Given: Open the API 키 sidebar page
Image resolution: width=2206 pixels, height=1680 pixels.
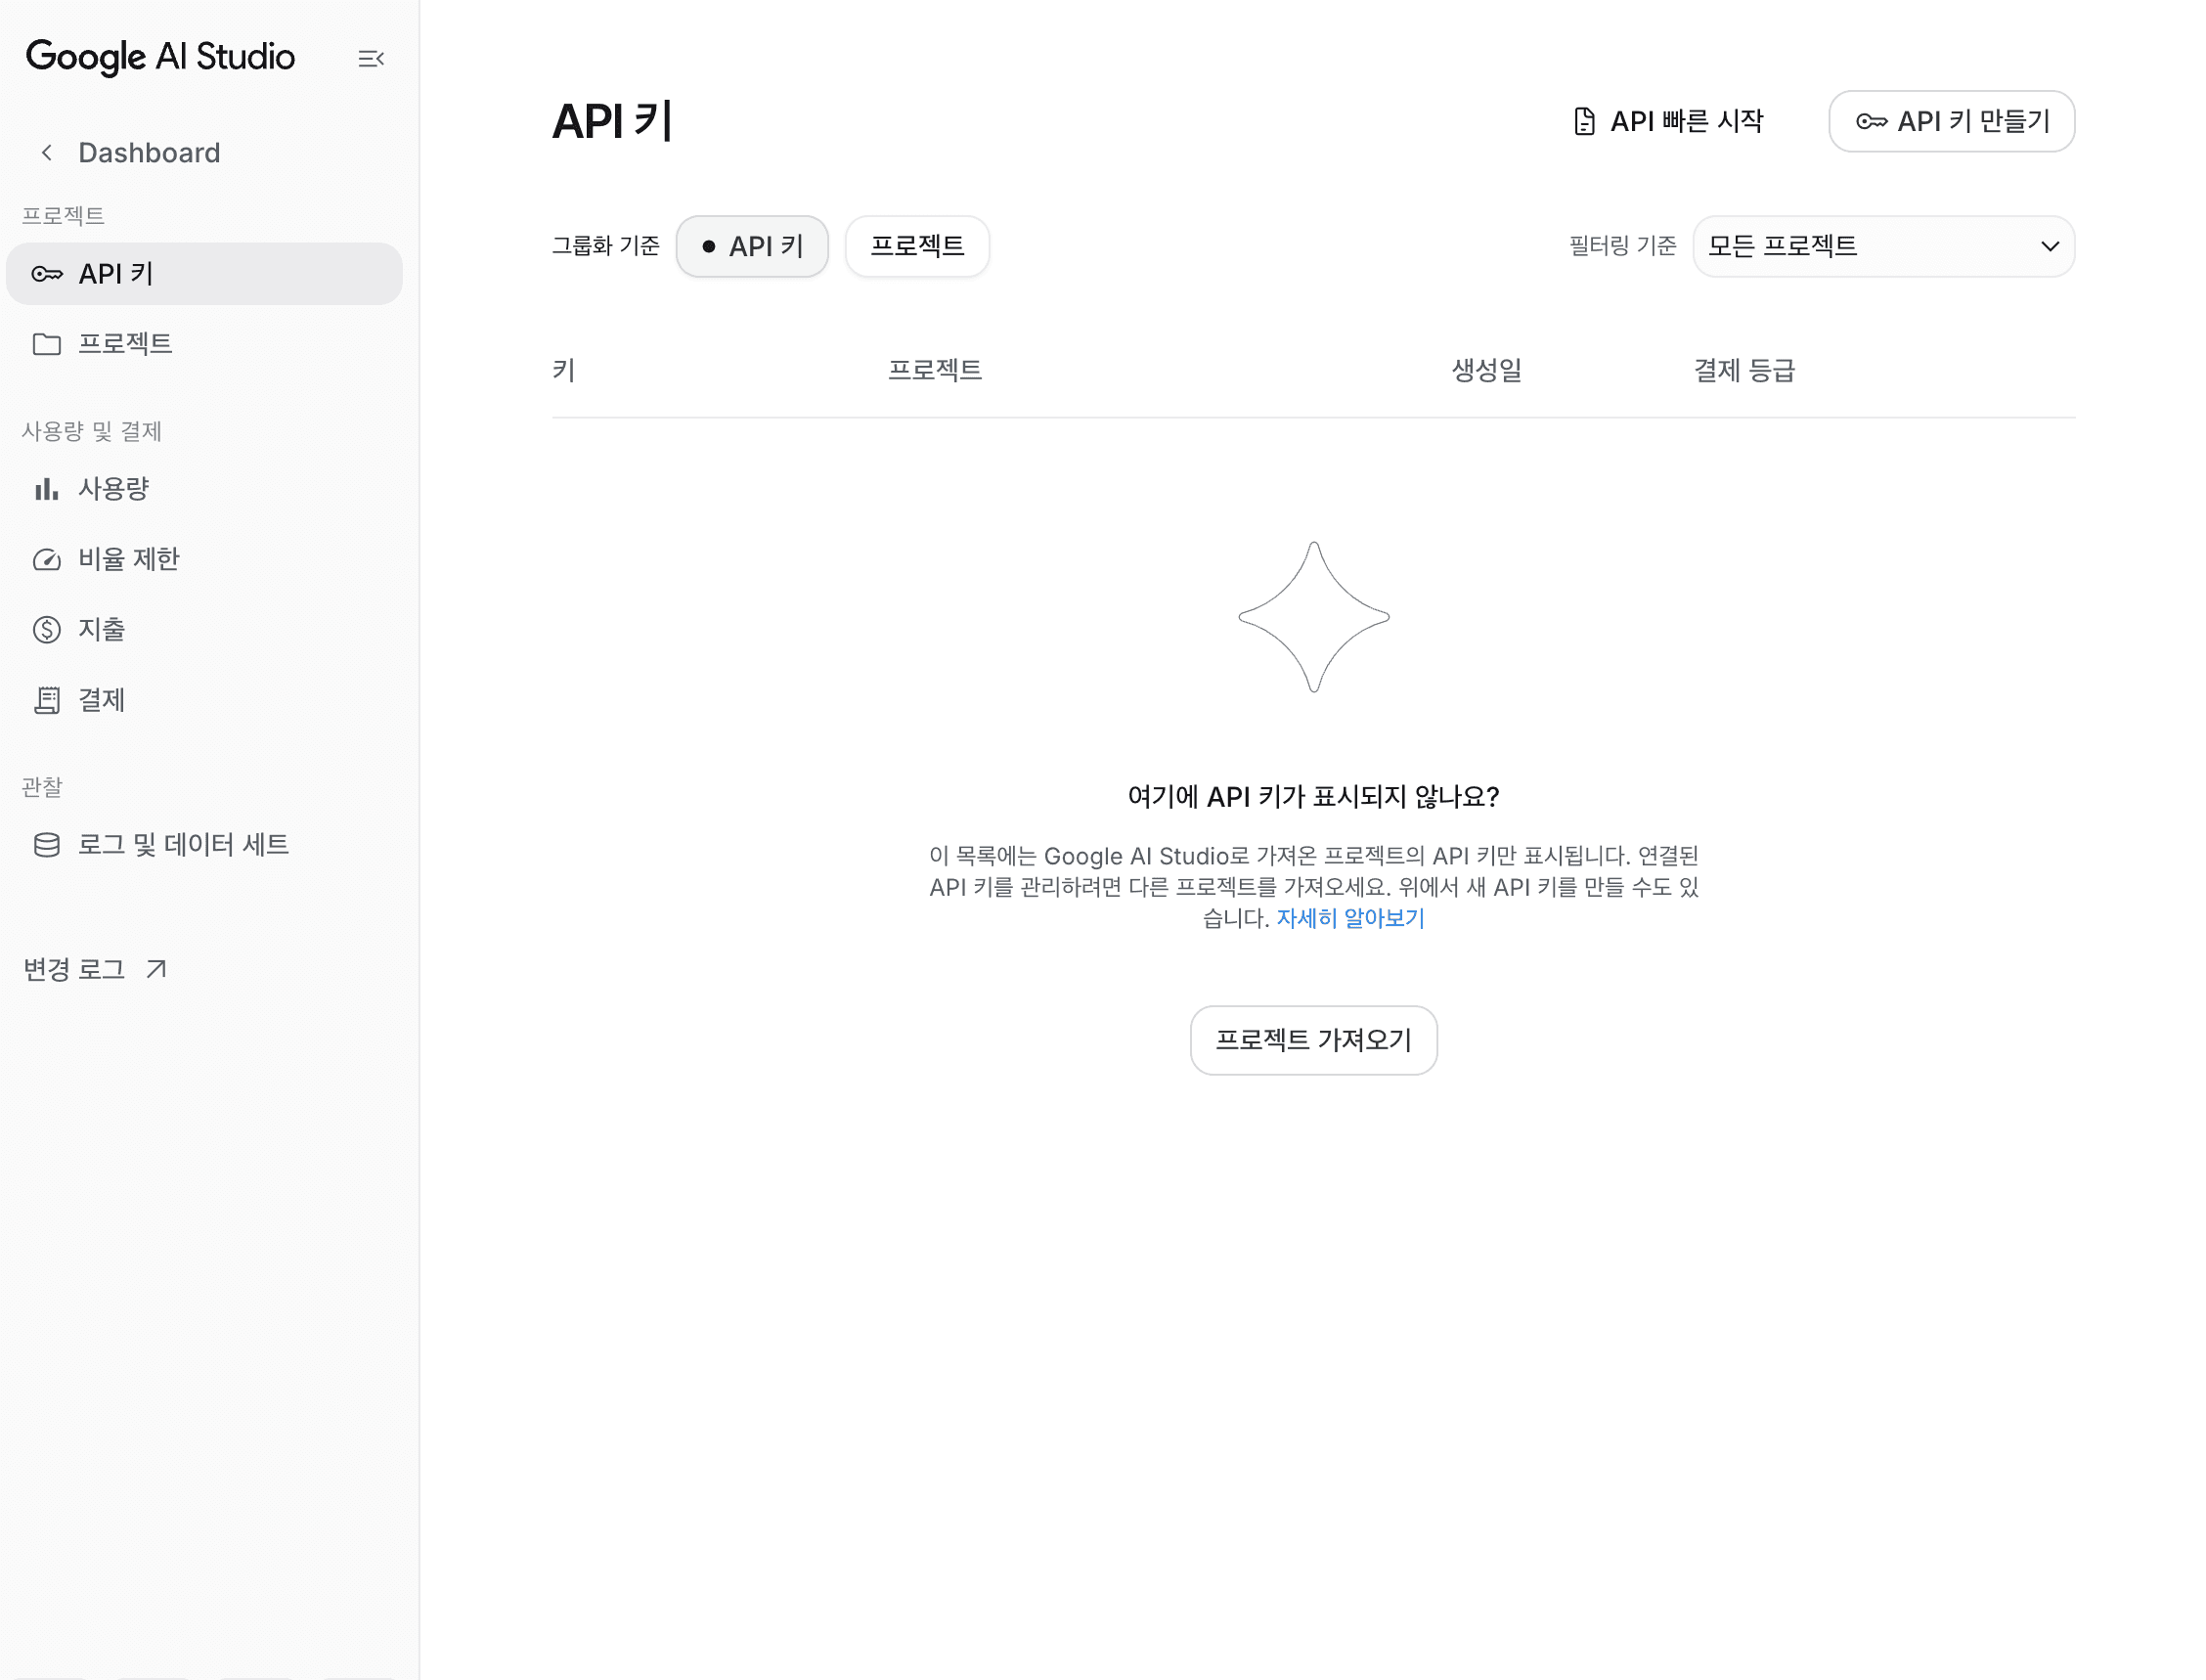Looking at the screenshot, I should 204,274.
